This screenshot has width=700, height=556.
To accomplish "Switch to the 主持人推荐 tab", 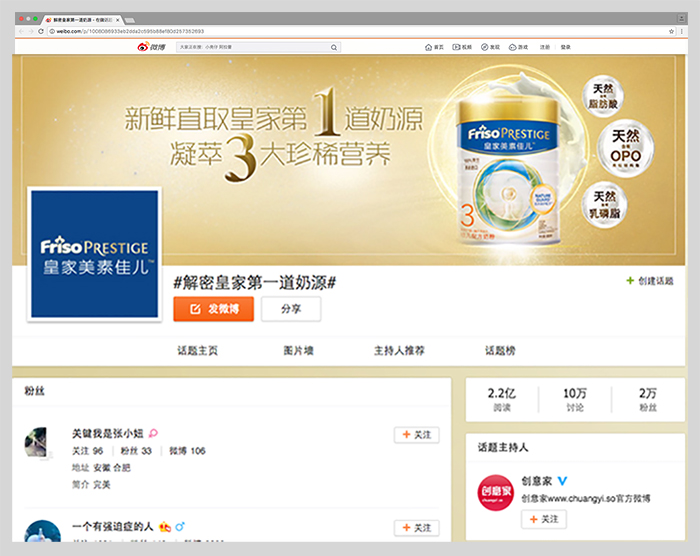I will [x=399, y=351].
